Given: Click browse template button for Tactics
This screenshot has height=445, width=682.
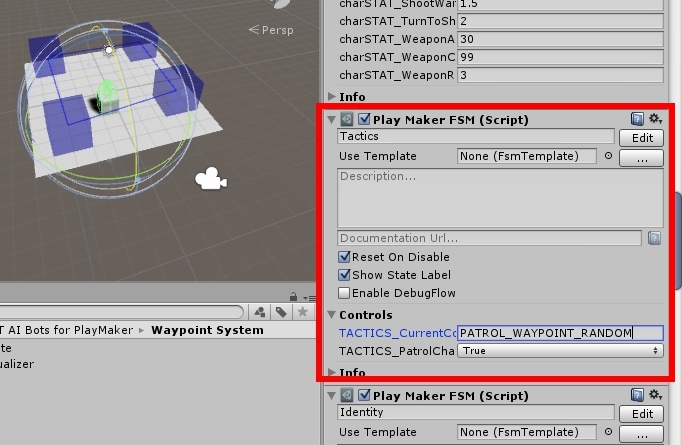Looking at the screenshot, I should pos(642,157).
